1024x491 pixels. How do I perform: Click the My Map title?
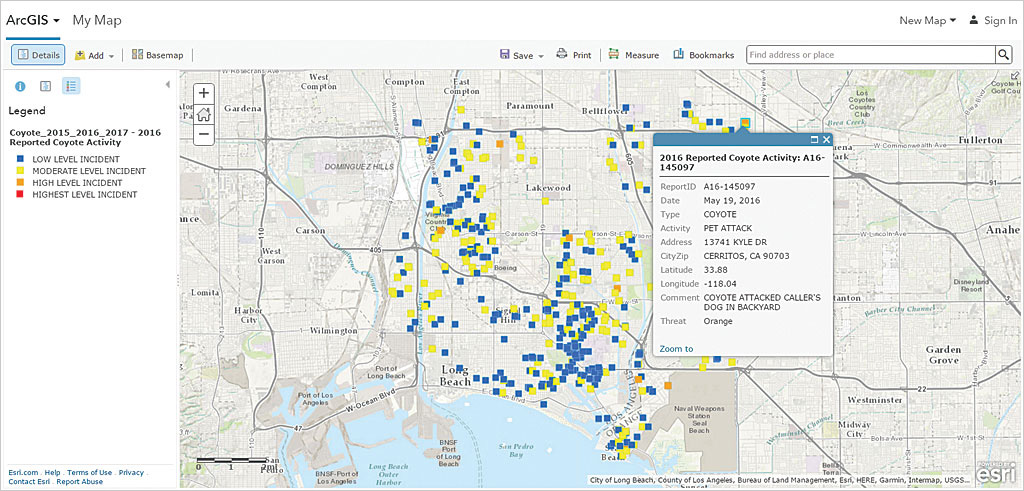click(x=97, y=20)
